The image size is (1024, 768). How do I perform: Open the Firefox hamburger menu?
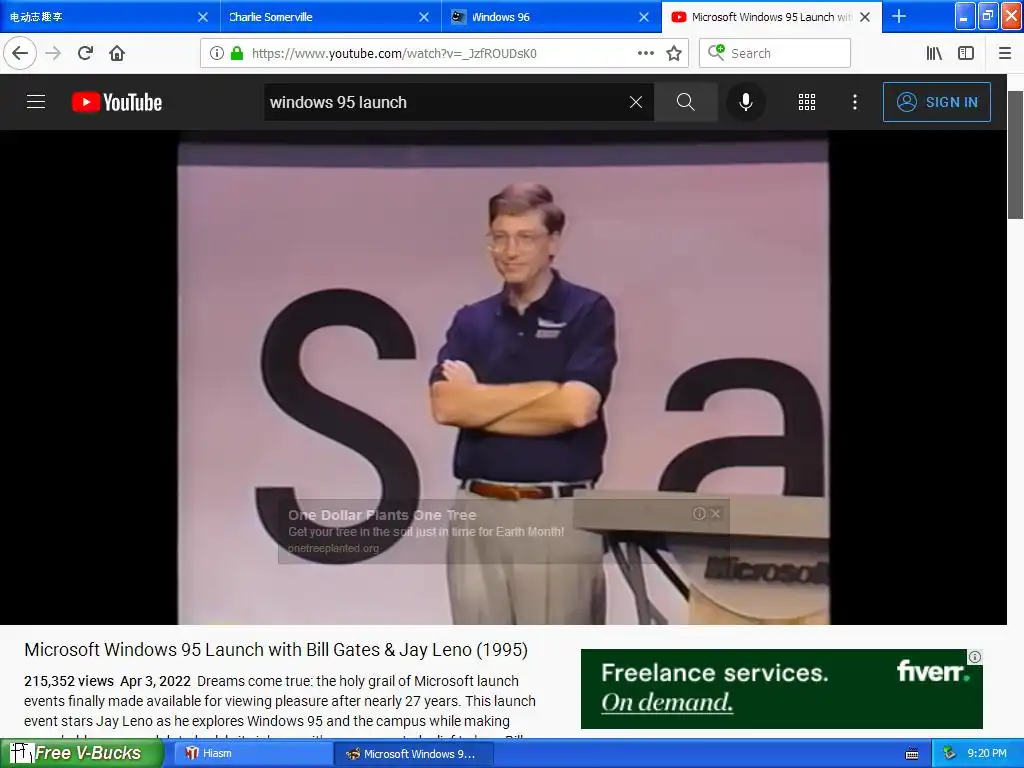[x=1005, y=53]
